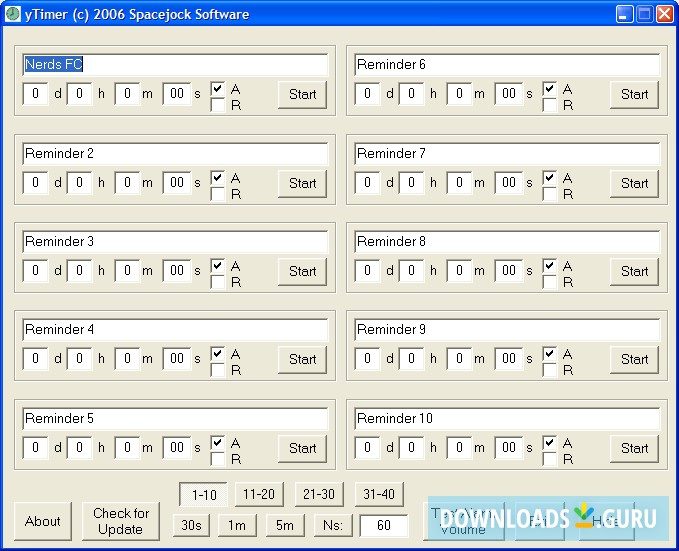Viewport: 679px width, 551px height.
Task: Click the seconds field for Reminder 10
Action: tap(509, 447)
